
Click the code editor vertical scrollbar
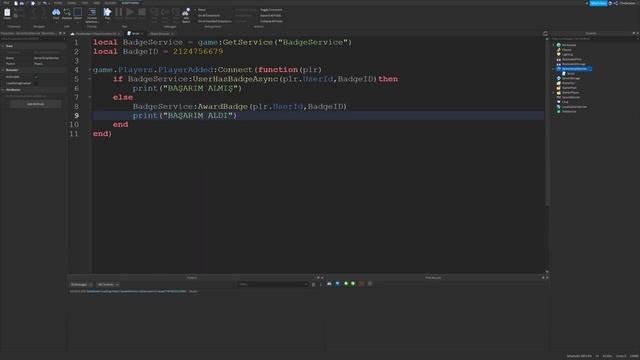pos(547,122)
